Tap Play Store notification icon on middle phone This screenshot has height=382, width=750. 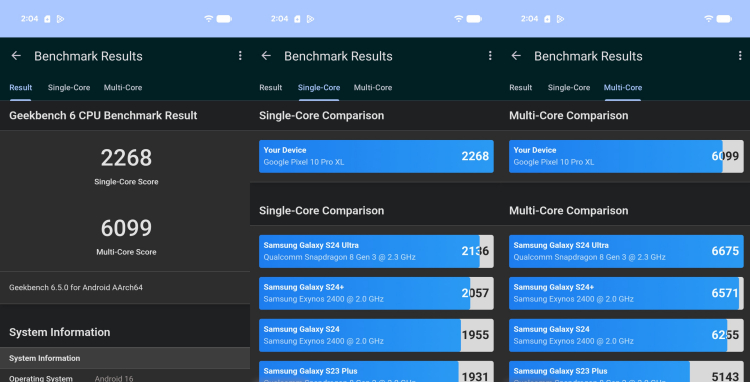[x=310, y=19]
